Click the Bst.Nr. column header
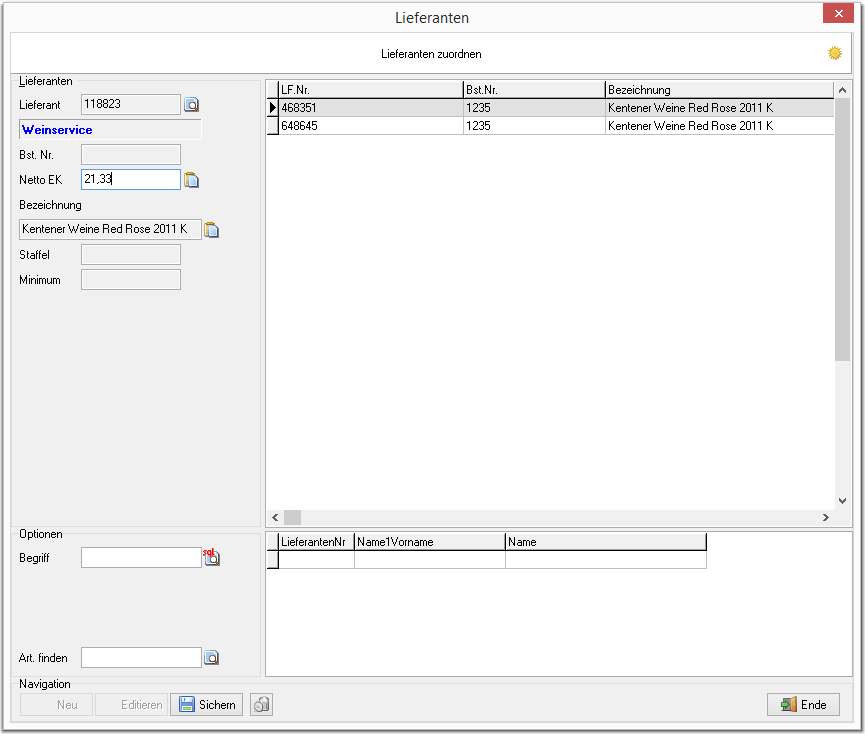 (x=534, y=90)
